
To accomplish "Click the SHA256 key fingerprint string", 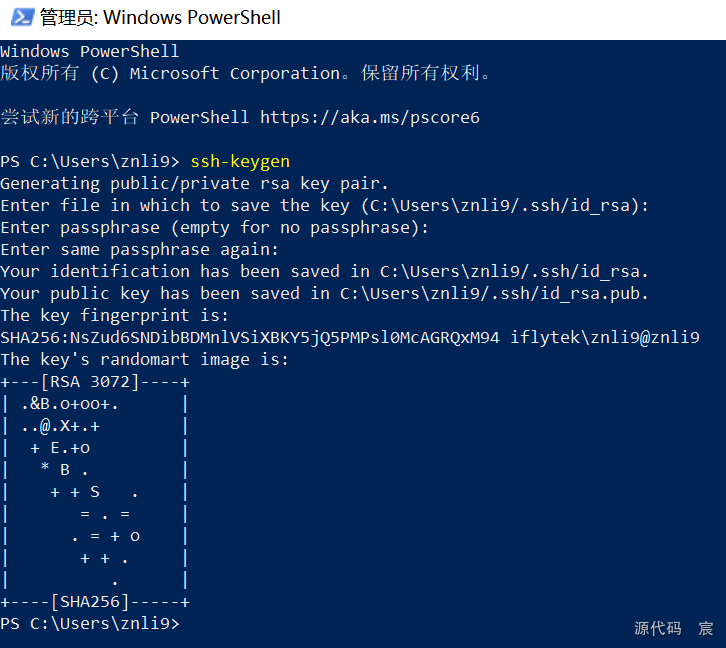I will [x=249, y=337].
